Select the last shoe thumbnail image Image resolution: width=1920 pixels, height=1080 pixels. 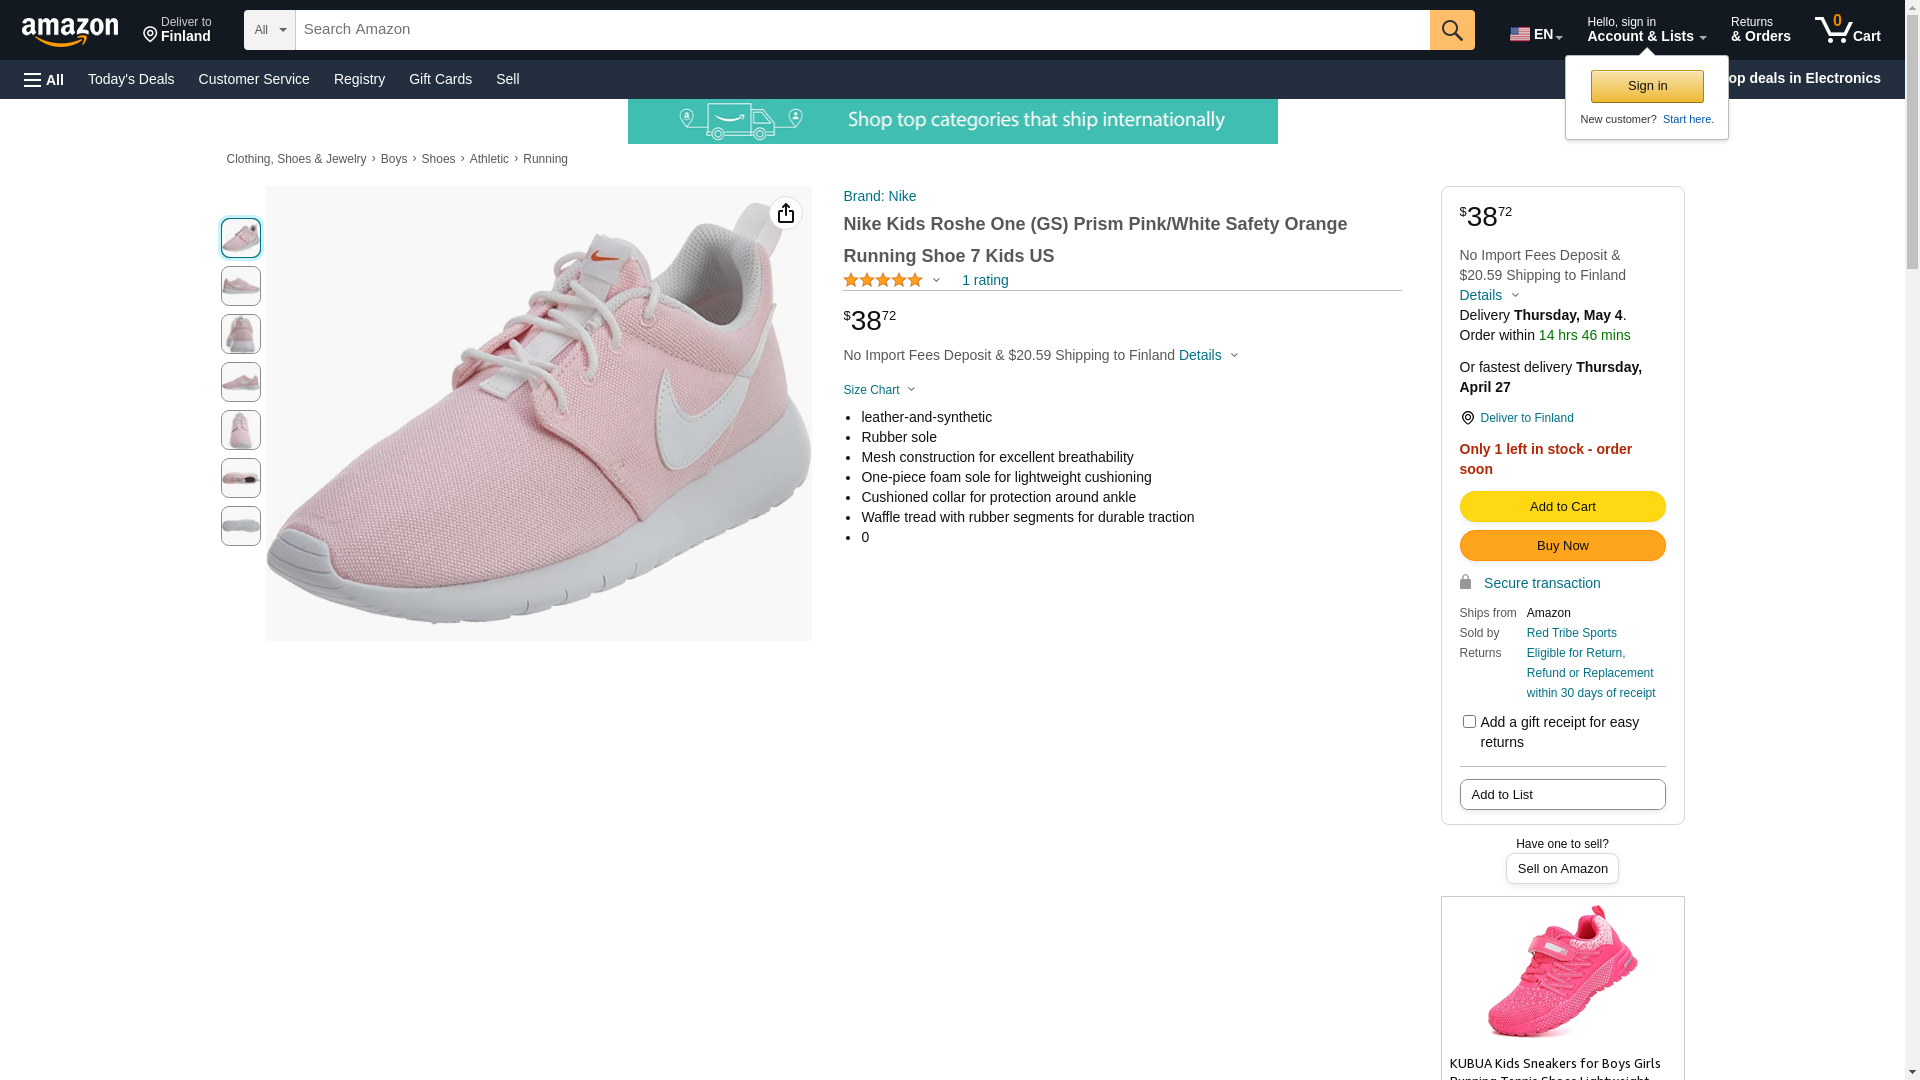(241, 526)
